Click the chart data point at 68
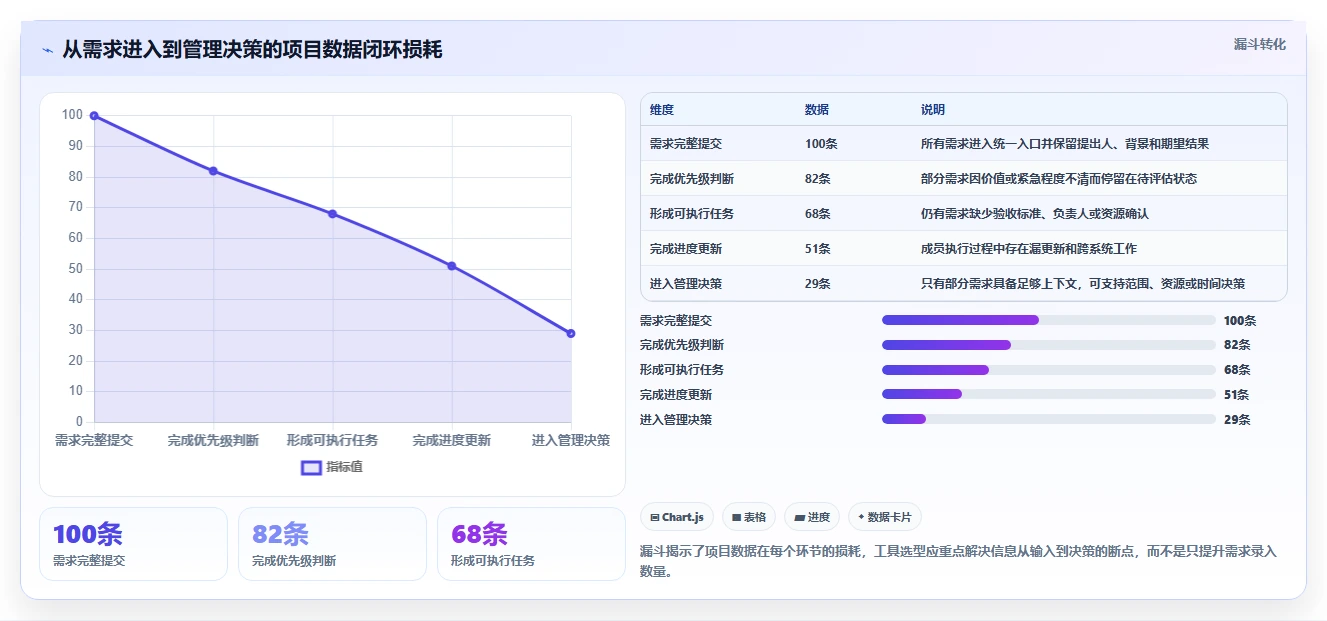This screenshot has width=1327, height=621. pyautogui.click(x=333, y=214)
